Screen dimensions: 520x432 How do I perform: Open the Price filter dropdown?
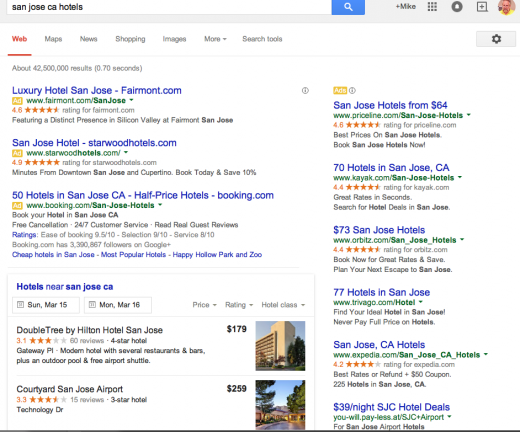204,305
